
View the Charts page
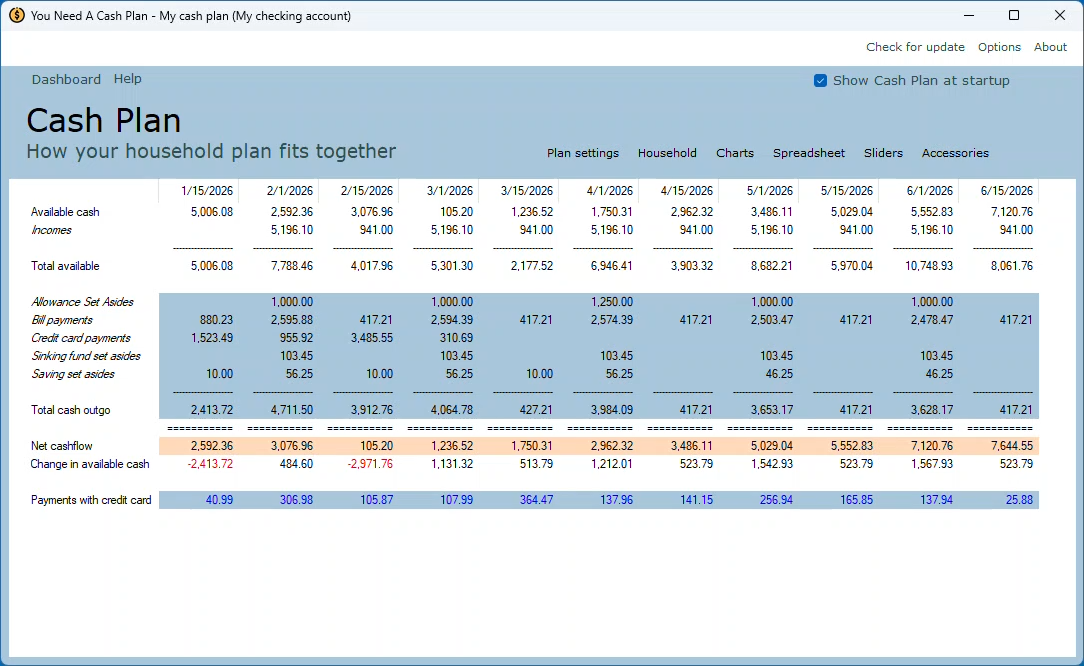[x=735, y=153]
